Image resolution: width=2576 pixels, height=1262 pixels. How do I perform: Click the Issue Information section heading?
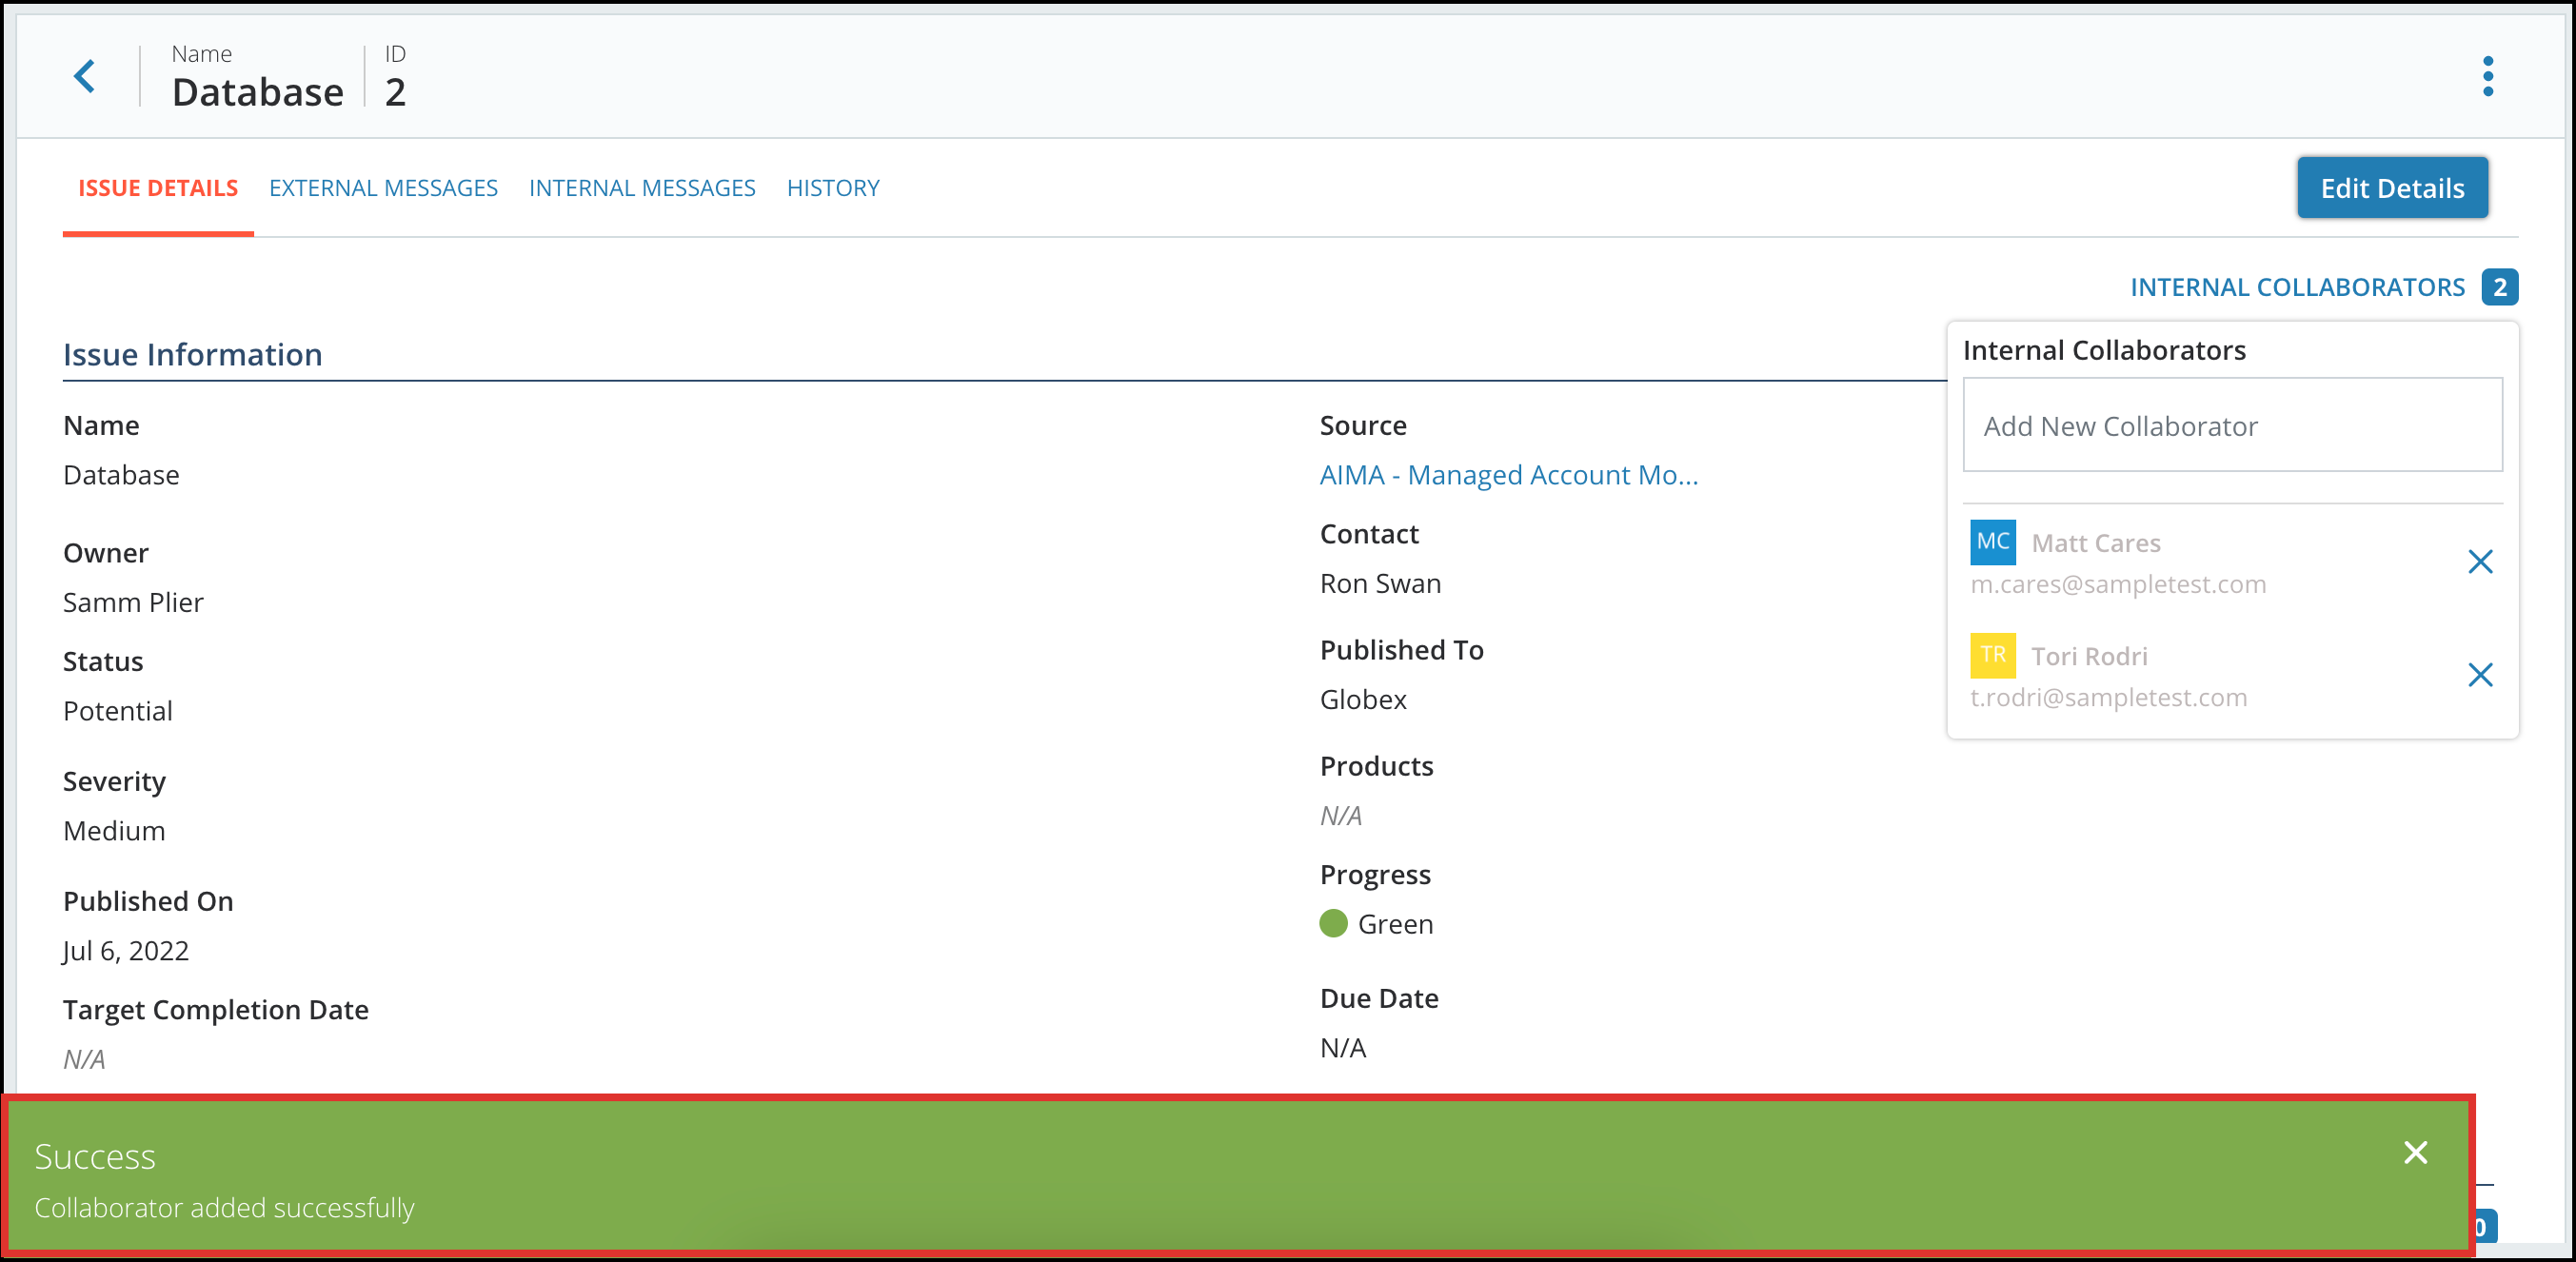tap(192, 354)
